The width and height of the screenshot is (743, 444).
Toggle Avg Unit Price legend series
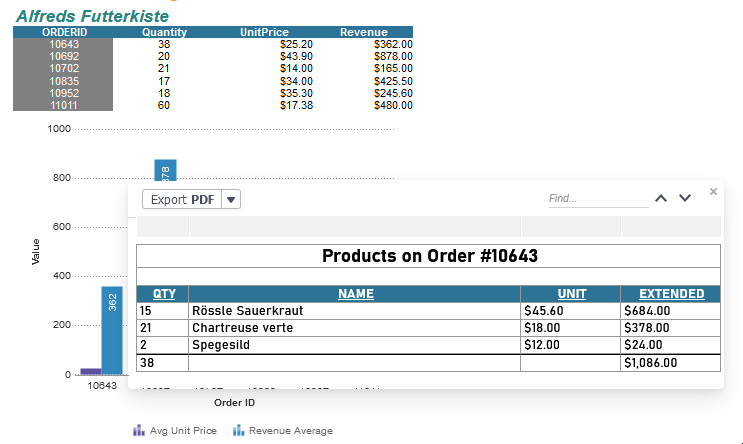pyautogui.click(x=183, y=431)
